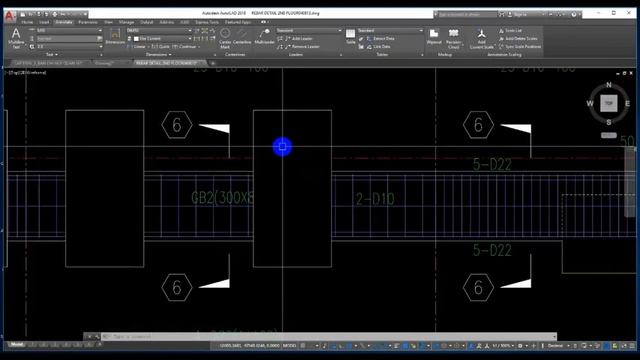
Task: Open the Decimal units dropdown
Action: pos(558,346)
